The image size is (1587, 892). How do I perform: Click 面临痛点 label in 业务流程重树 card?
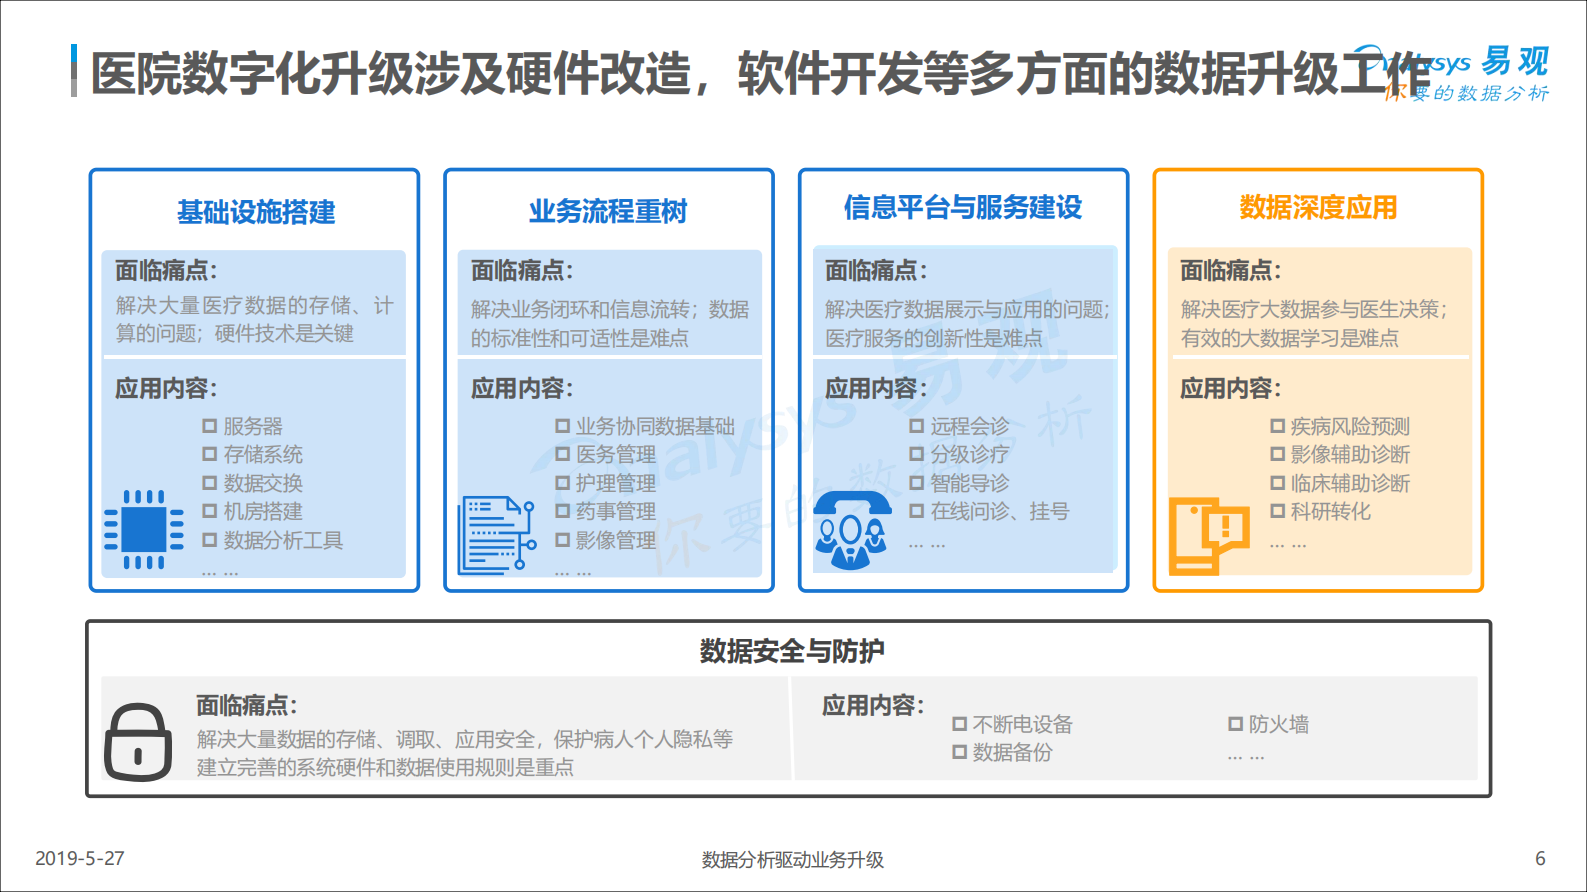(522, 270)
